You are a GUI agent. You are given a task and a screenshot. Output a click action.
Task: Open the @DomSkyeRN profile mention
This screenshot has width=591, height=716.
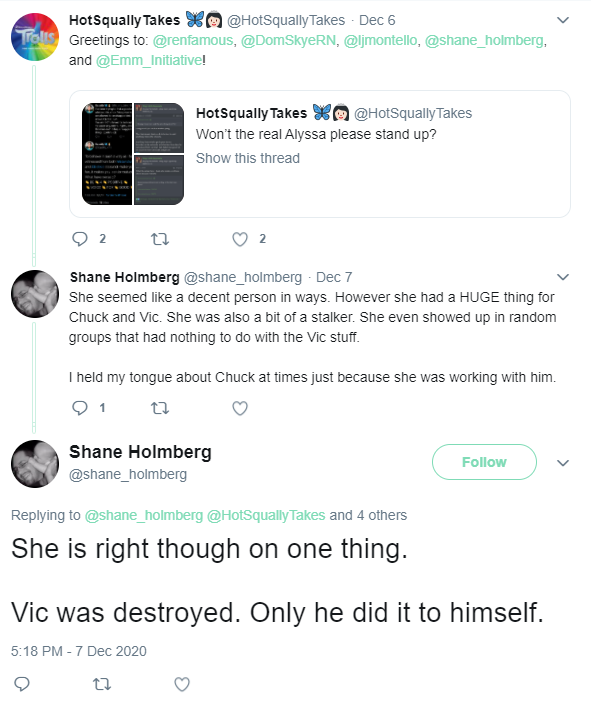[288, 40]
